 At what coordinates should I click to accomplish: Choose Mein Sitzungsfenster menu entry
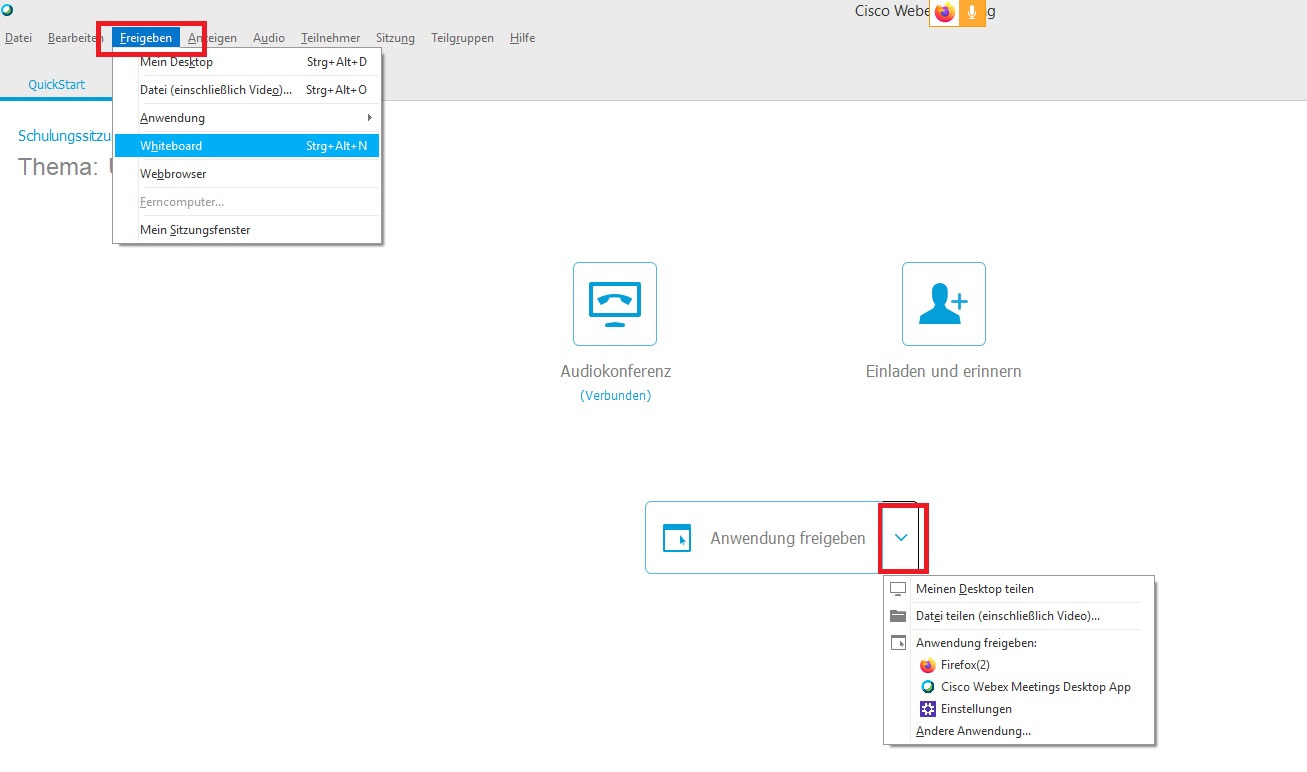coord(247,230)
